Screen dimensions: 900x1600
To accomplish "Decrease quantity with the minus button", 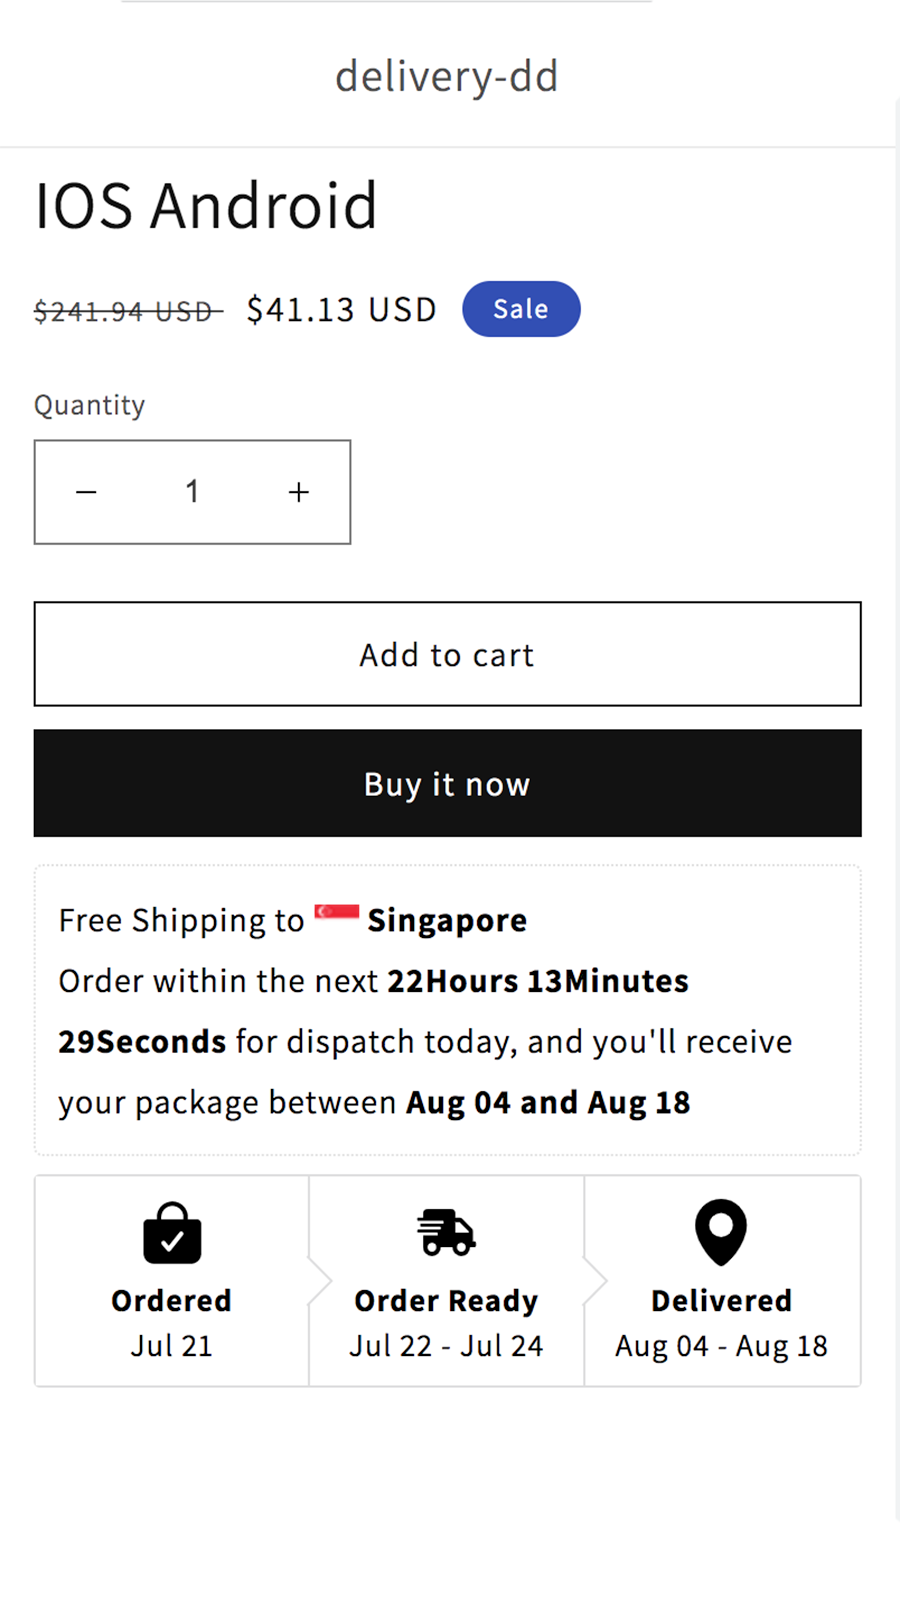I will [87, 492].
